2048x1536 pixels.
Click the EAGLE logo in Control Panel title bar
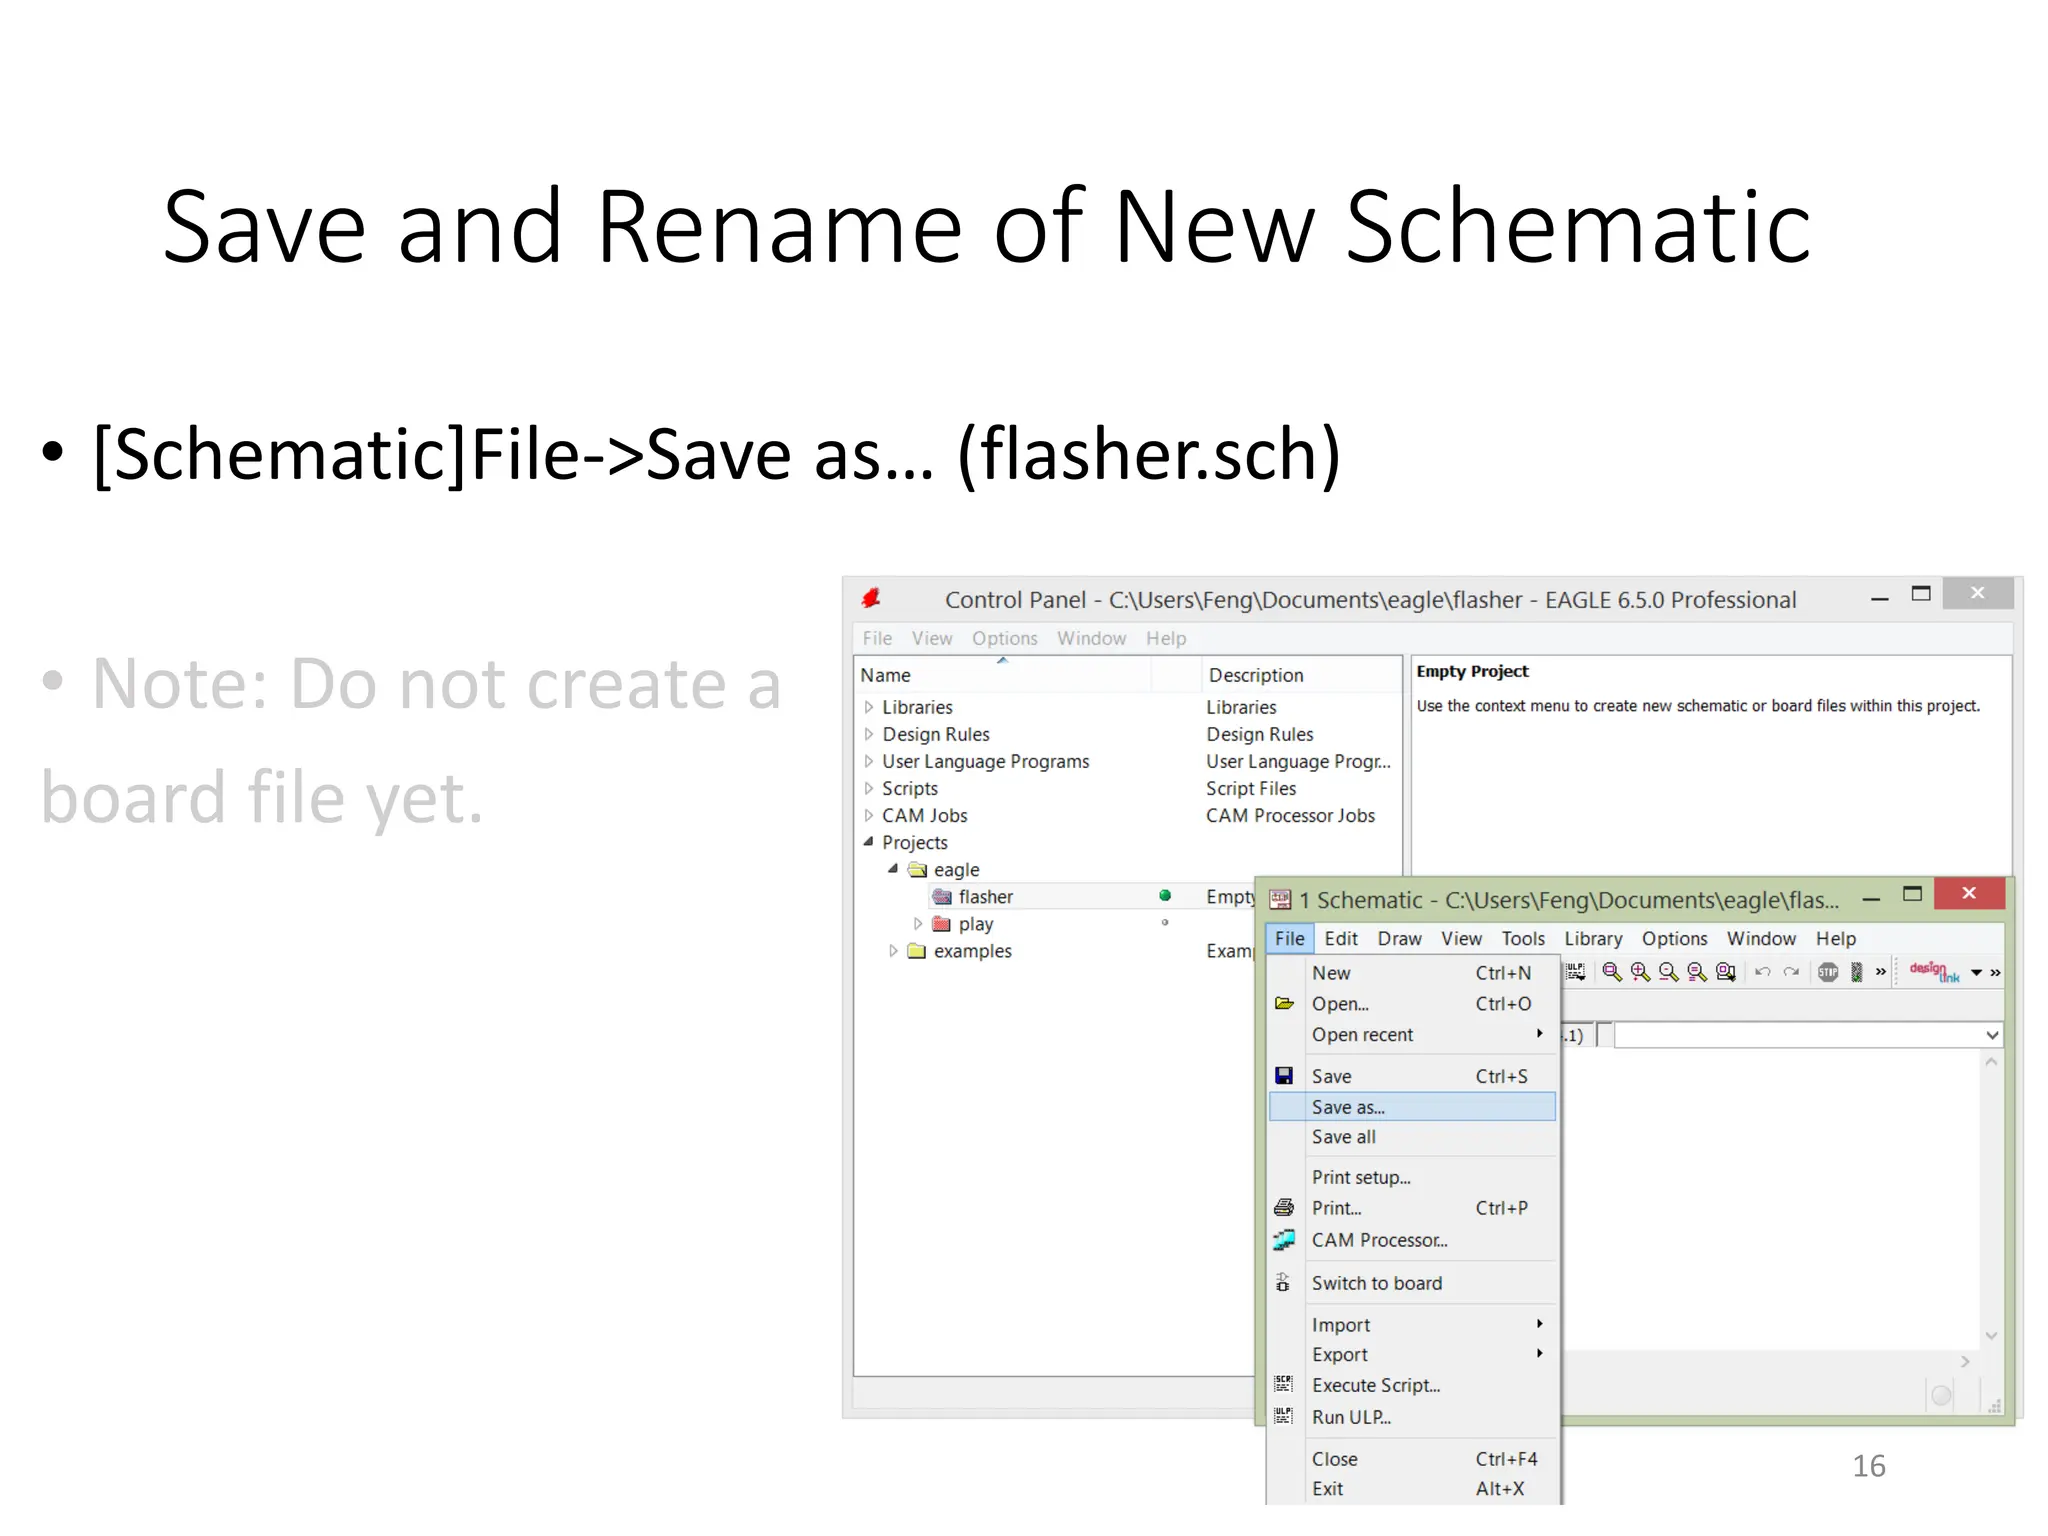click(x=871, y=598)
